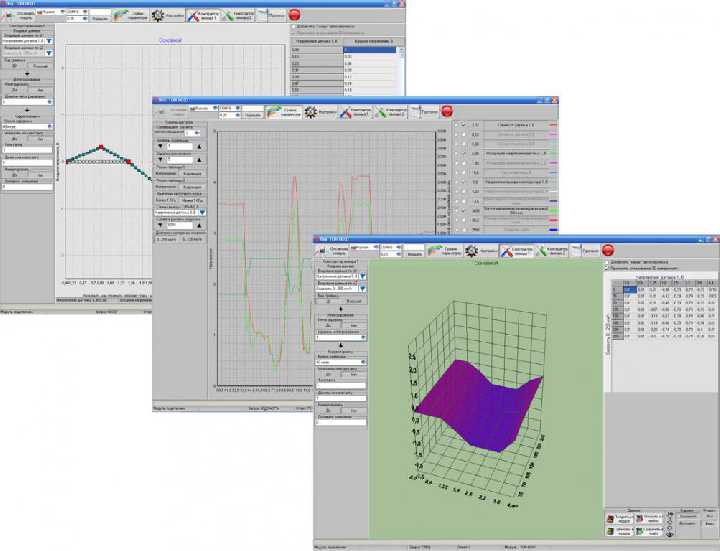
Task: Click 2D button in front window left panel
Action: point(328,302)
